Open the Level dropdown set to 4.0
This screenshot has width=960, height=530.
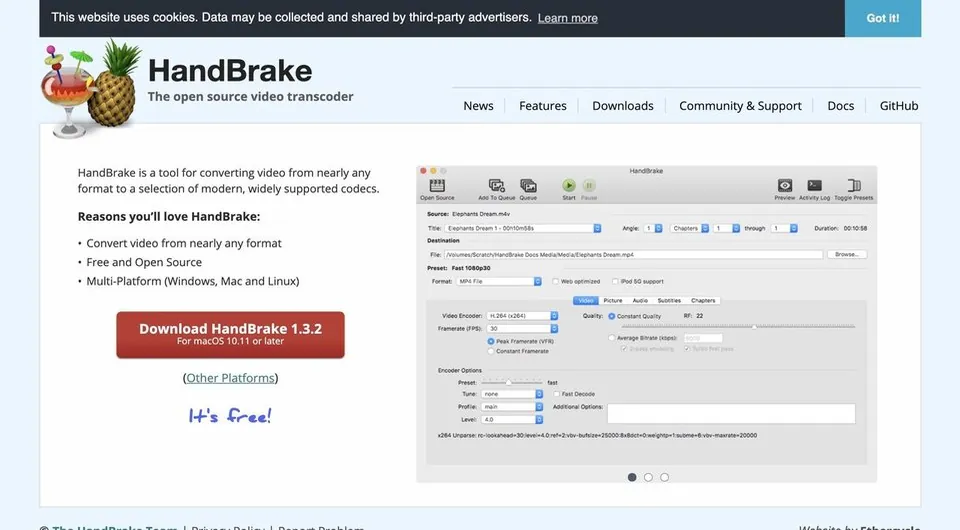tap(512, 420)
